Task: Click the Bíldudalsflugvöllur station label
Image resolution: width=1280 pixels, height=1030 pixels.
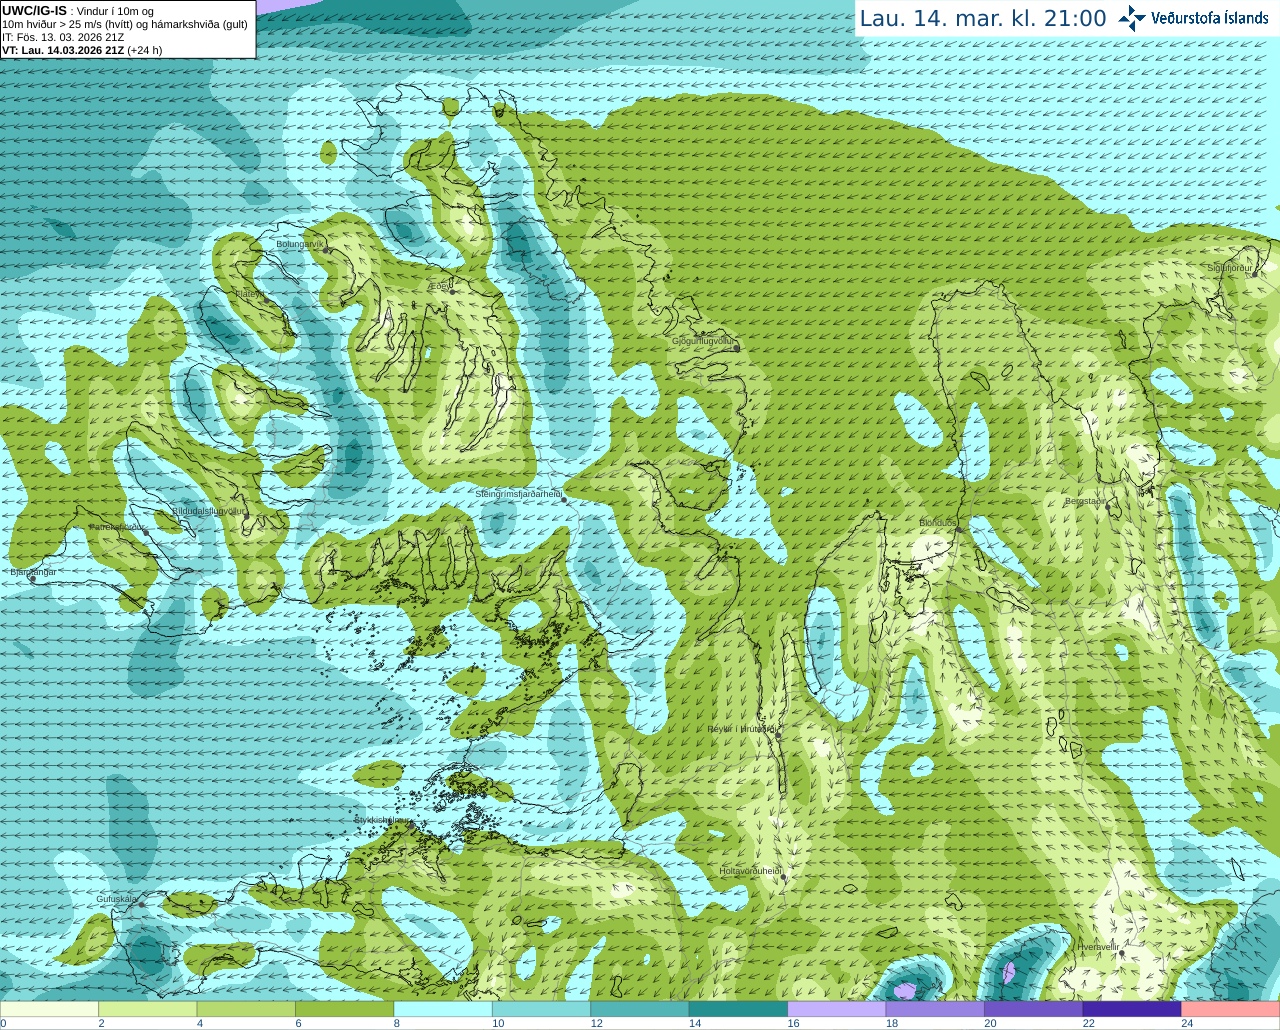Action: click(208, 510)
